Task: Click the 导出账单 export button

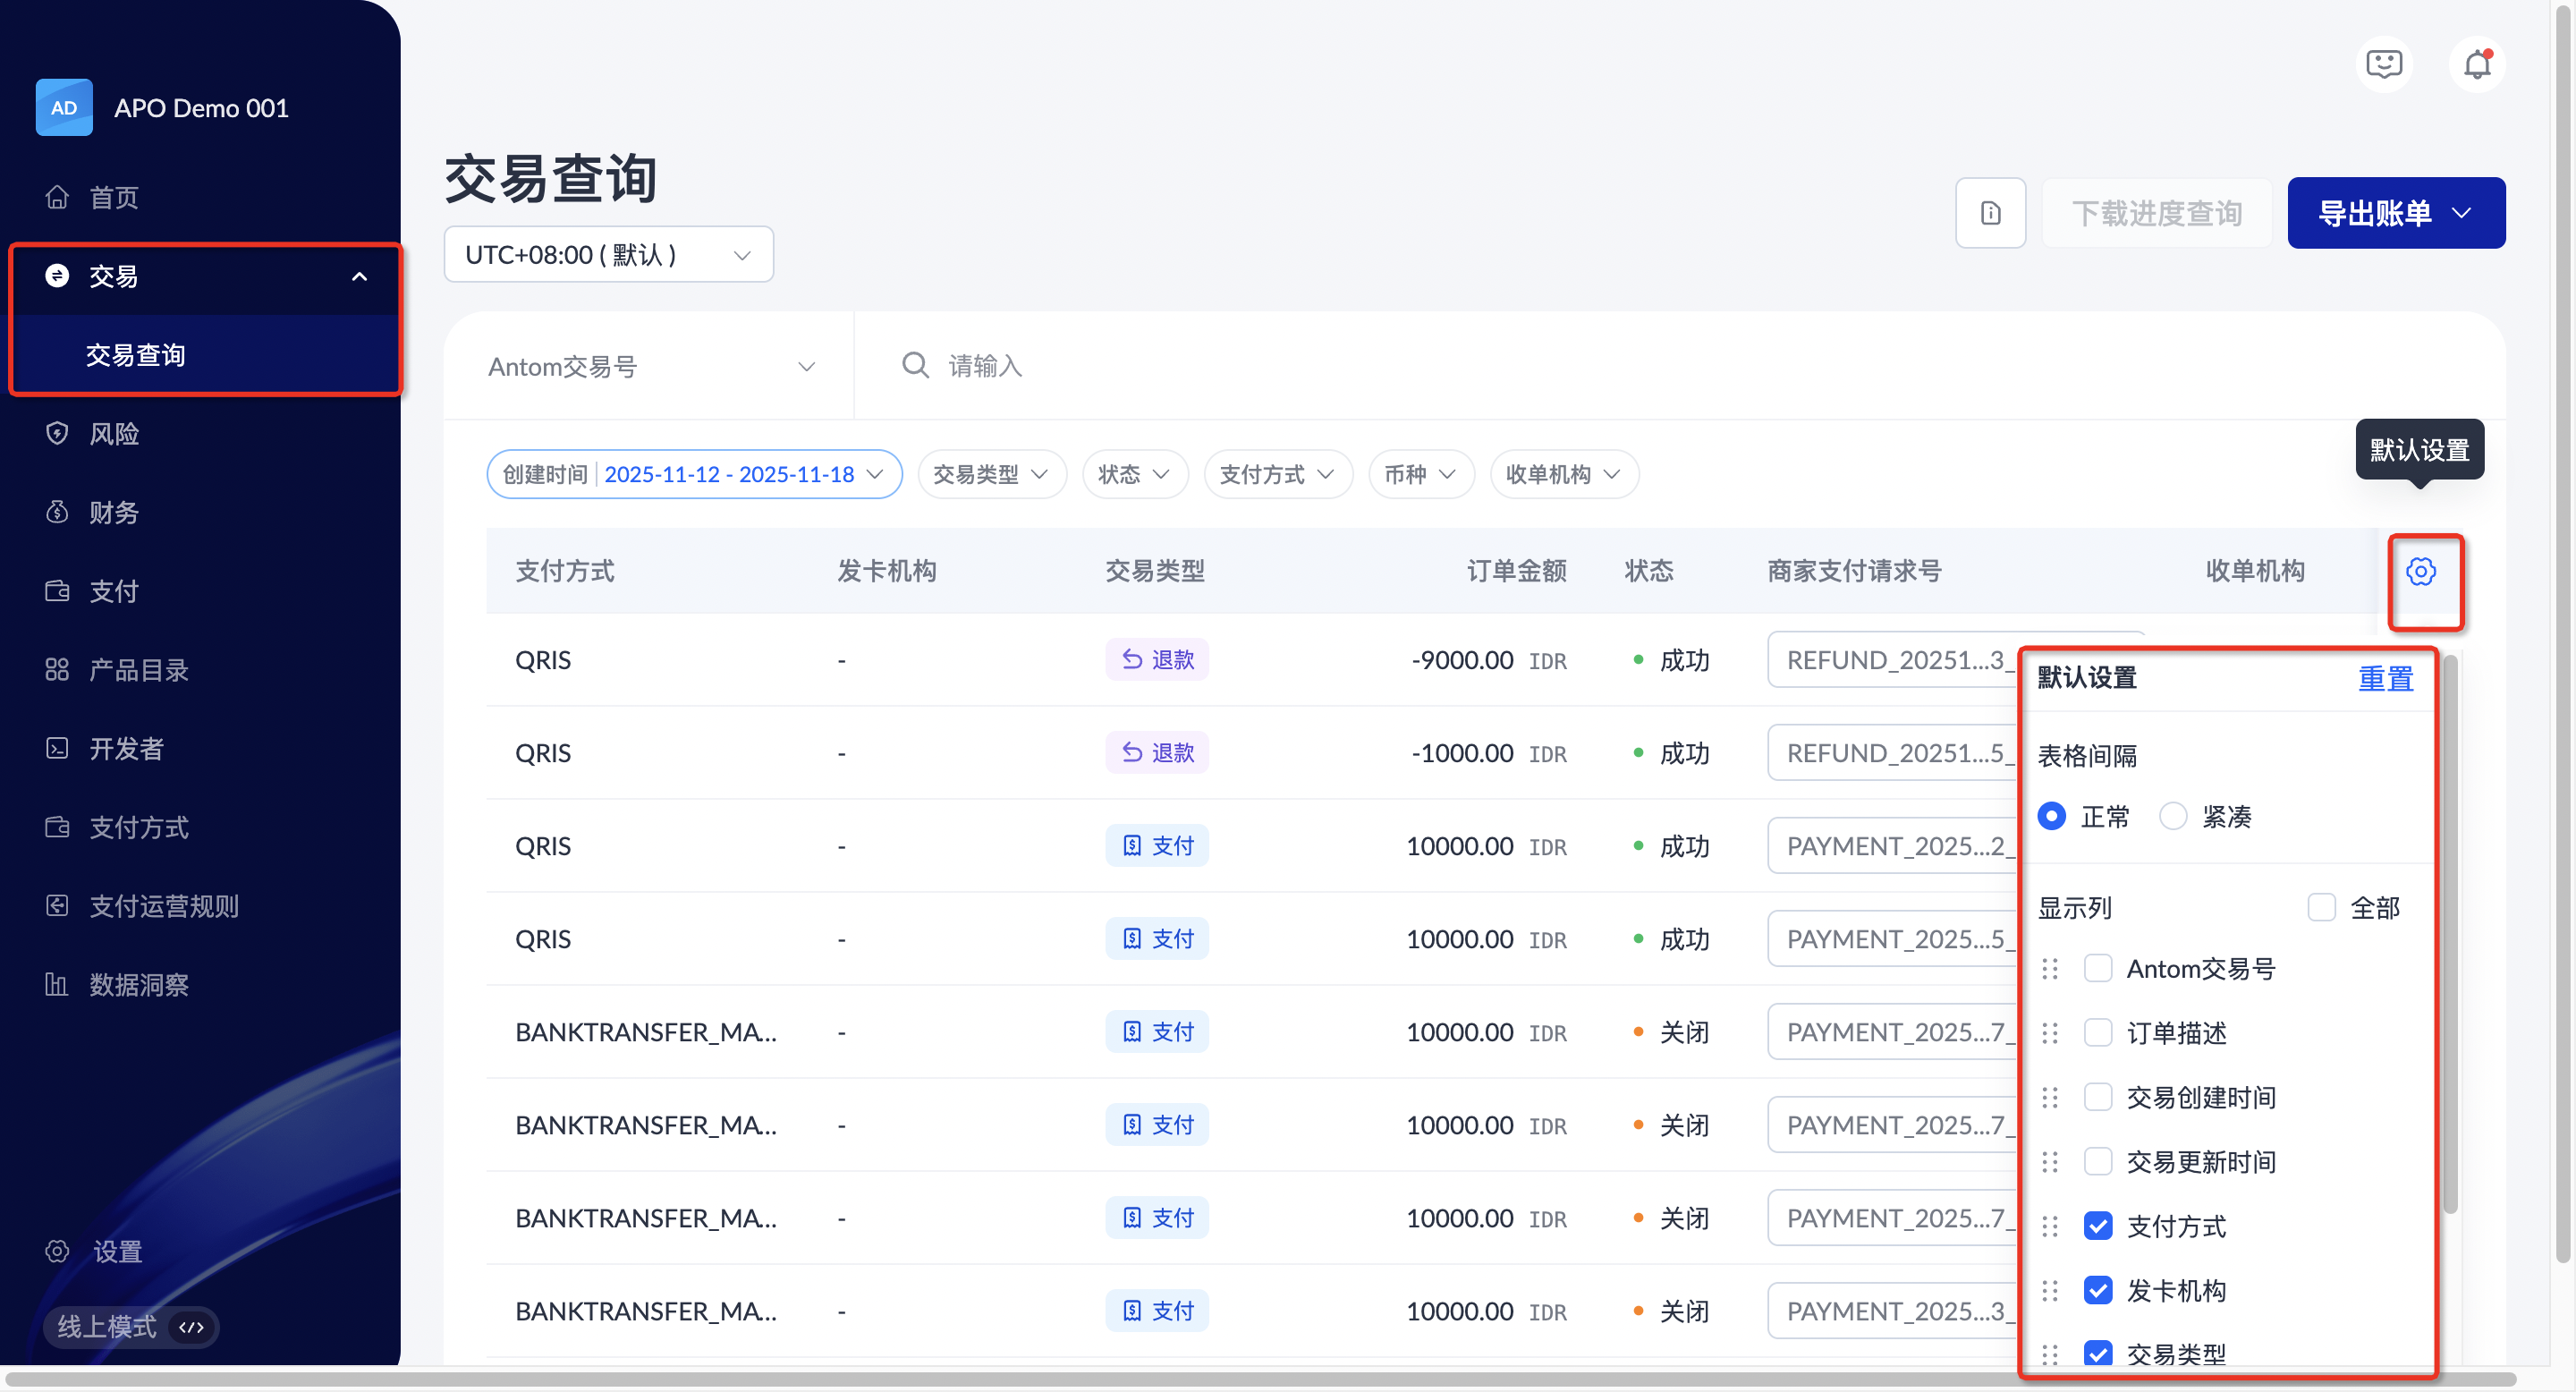Action: click(x=2395, y=213)
